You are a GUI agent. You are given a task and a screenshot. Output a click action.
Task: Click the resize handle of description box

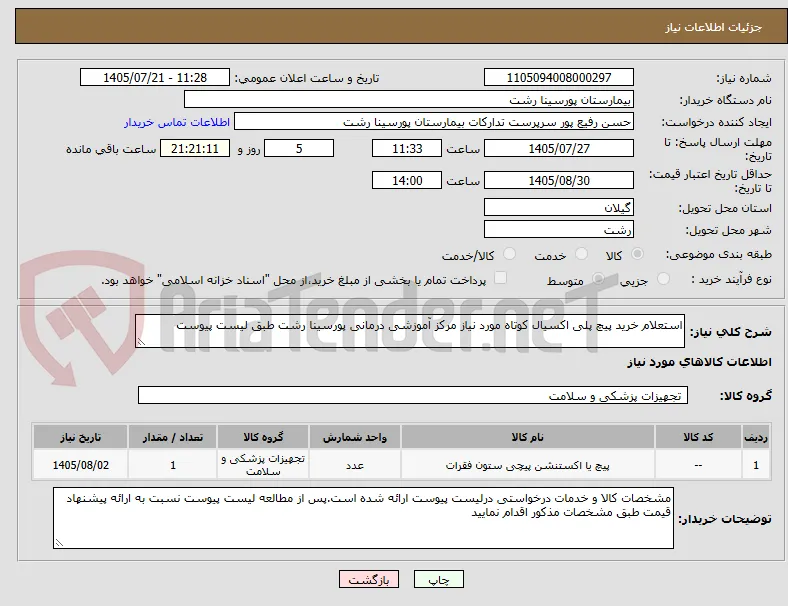[141, 342]
